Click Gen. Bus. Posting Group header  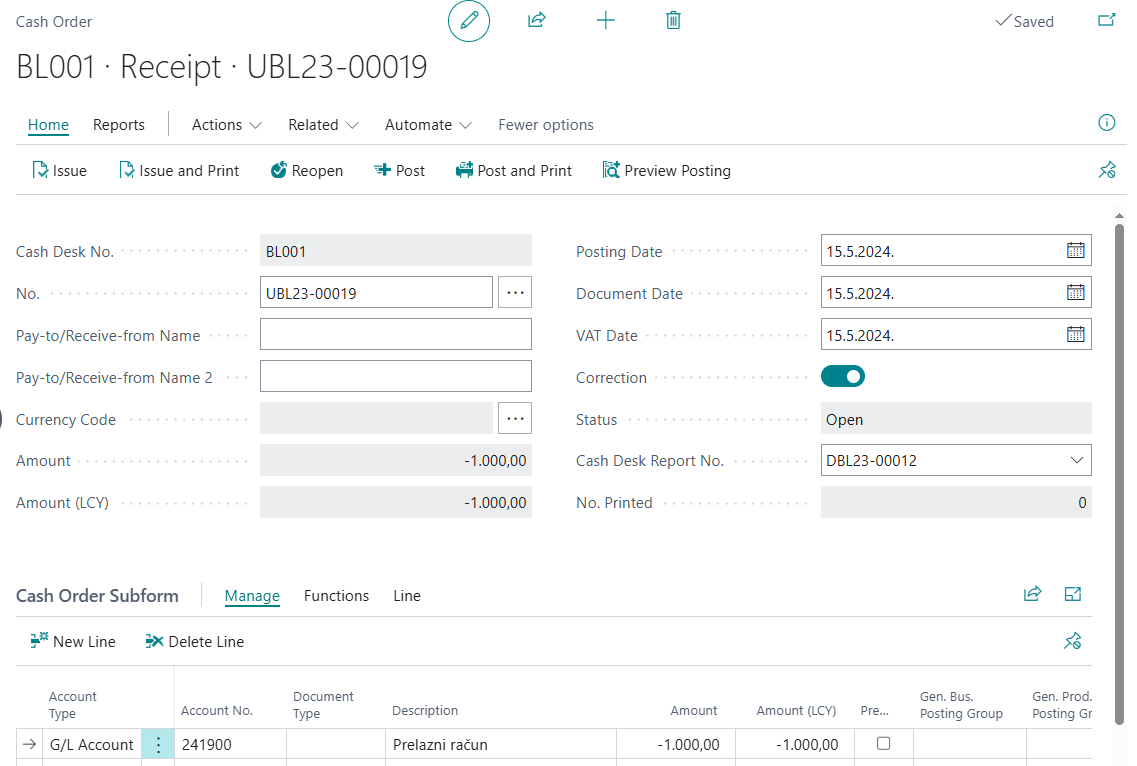[961, 704]
